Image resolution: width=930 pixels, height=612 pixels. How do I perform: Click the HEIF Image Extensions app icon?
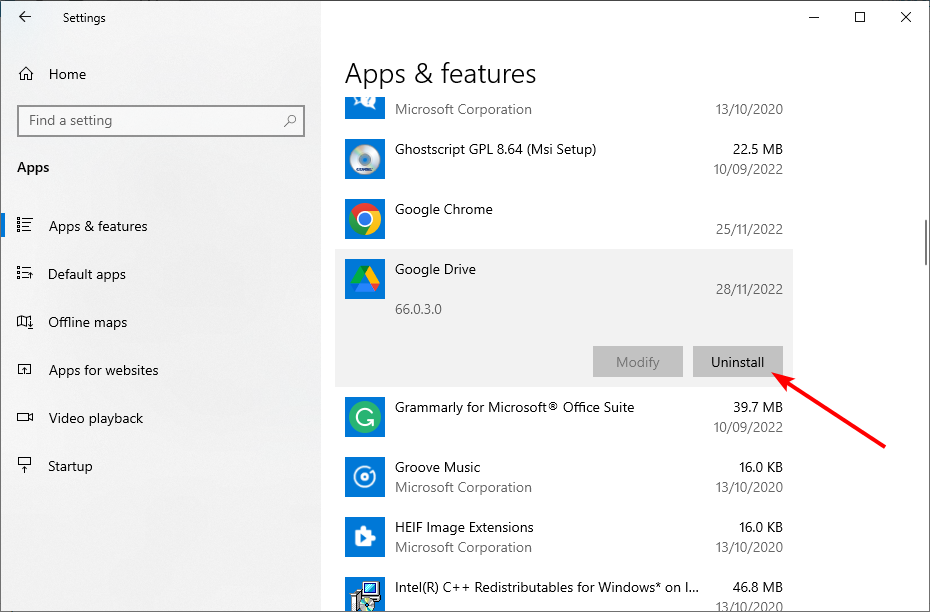tap(365, 537)
